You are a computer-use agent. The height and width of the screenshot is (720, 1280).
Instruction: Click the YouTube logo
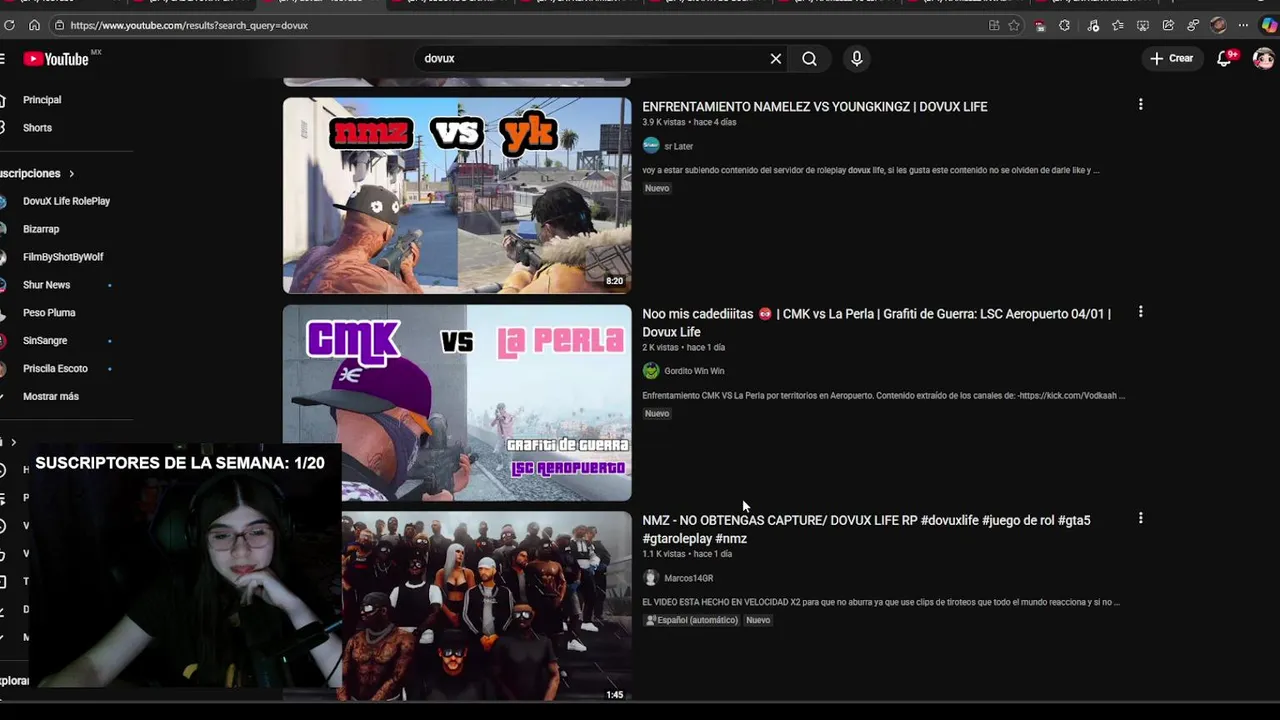[x=57, y=59]
